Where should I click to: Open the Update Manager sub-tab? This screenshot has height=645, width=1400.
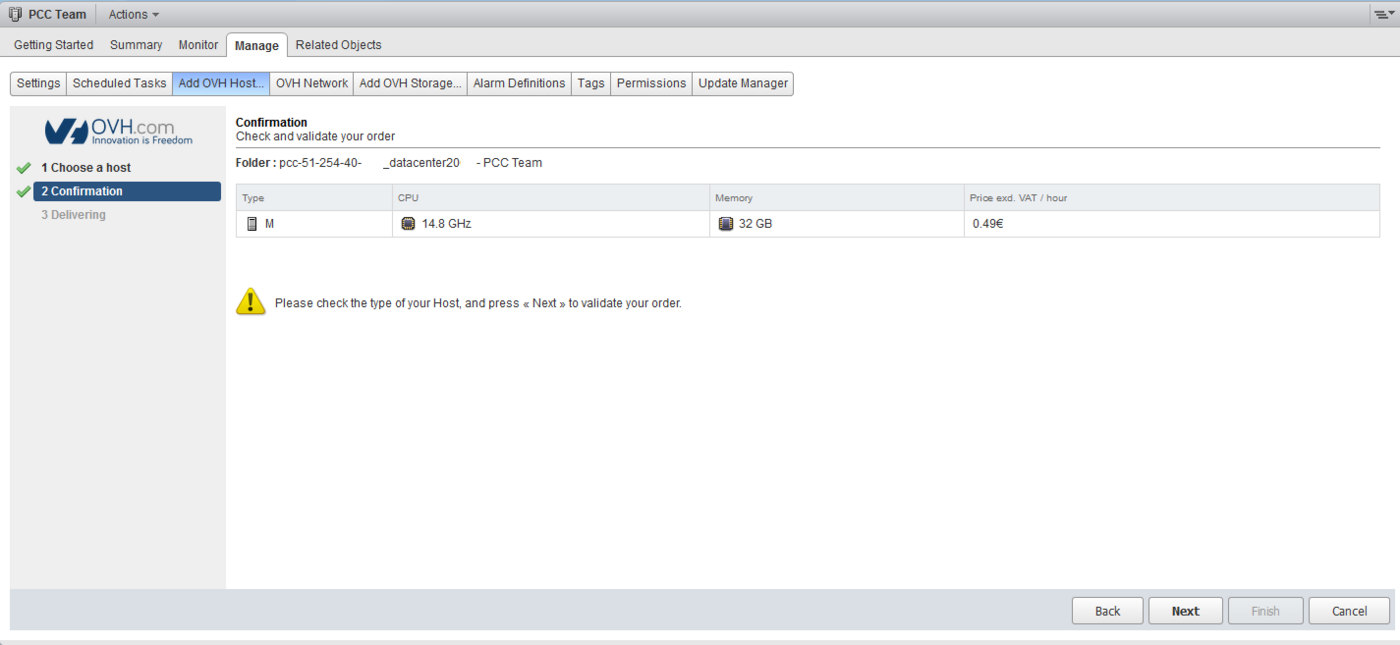743,84
